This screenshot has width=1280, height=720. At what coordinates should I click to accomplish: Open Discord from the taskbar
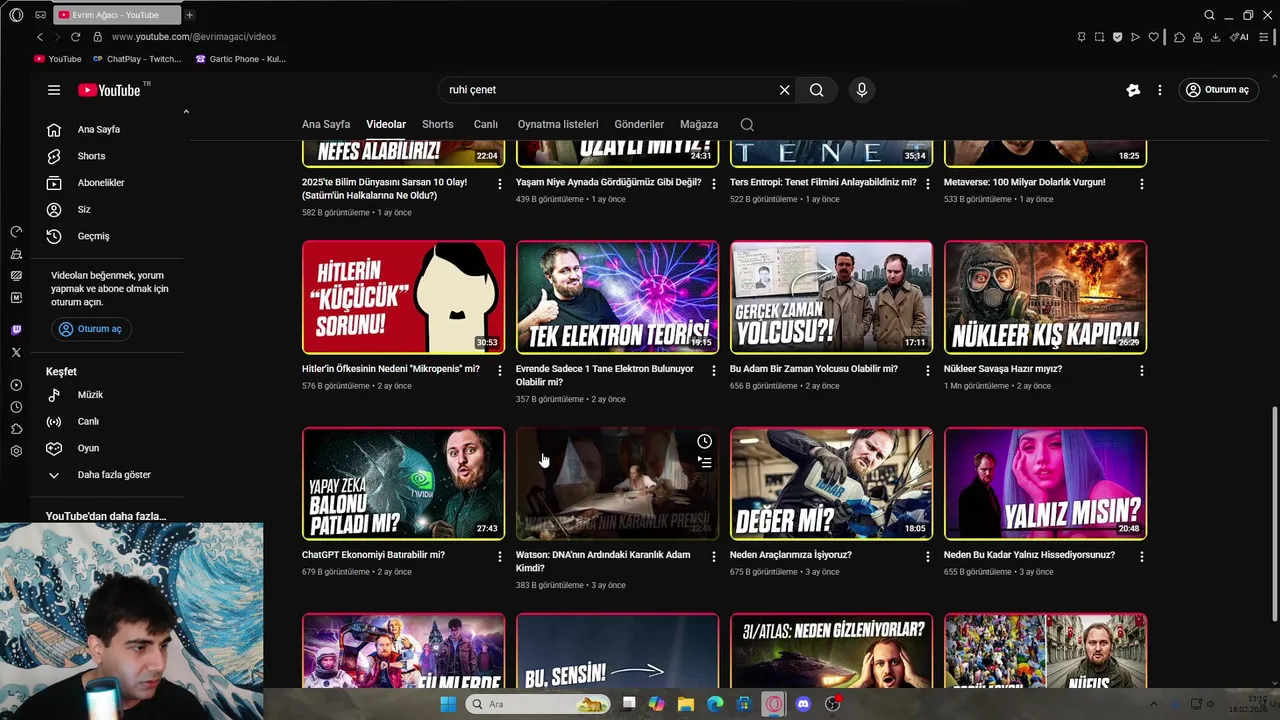click(803, 704)
